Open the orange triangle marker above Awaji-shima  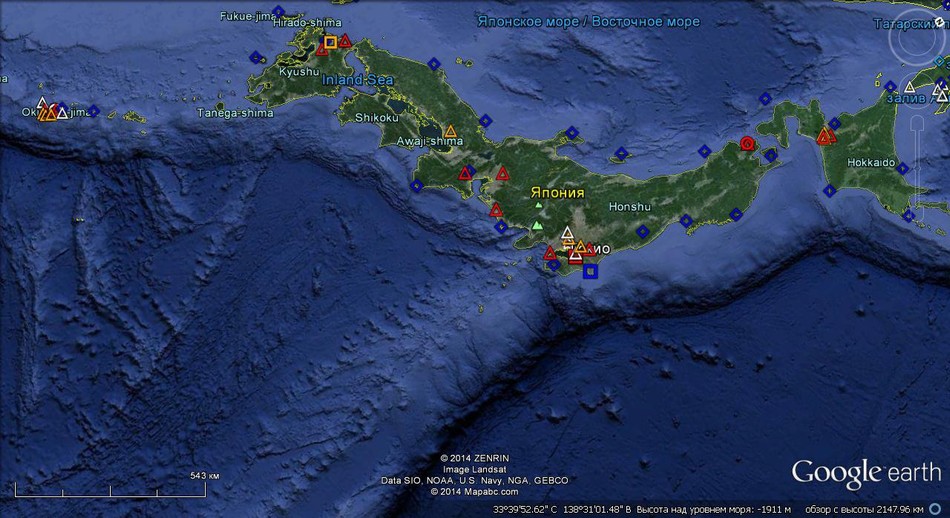click(x=450, y=131)
